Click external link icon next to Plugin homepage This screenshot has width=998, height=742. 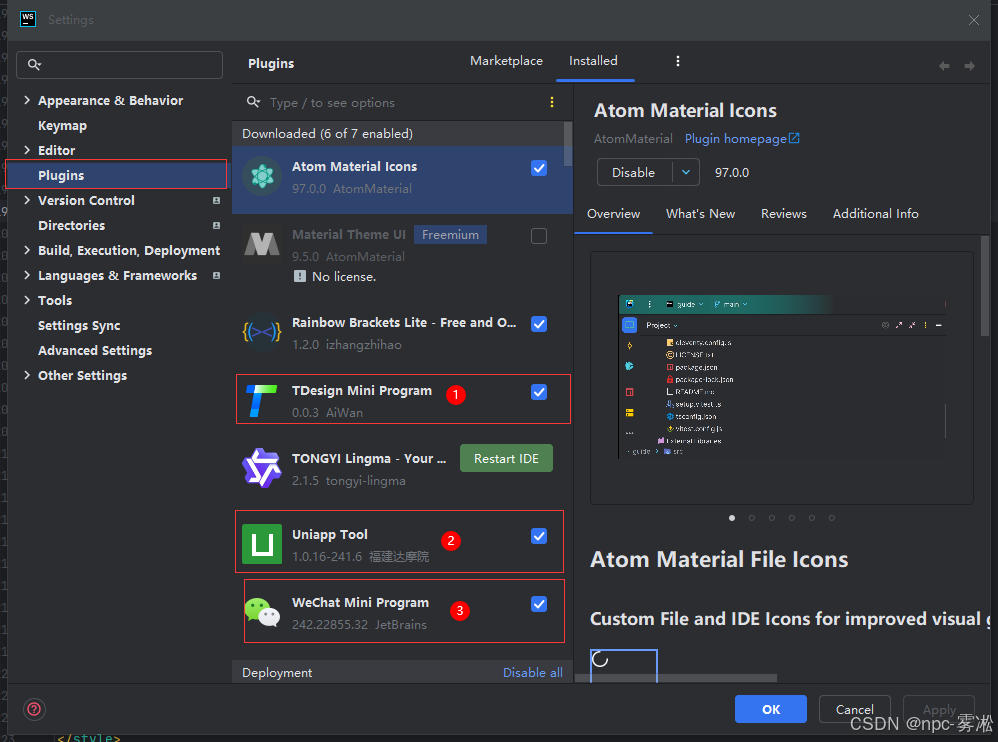click(x=794, y=138)
